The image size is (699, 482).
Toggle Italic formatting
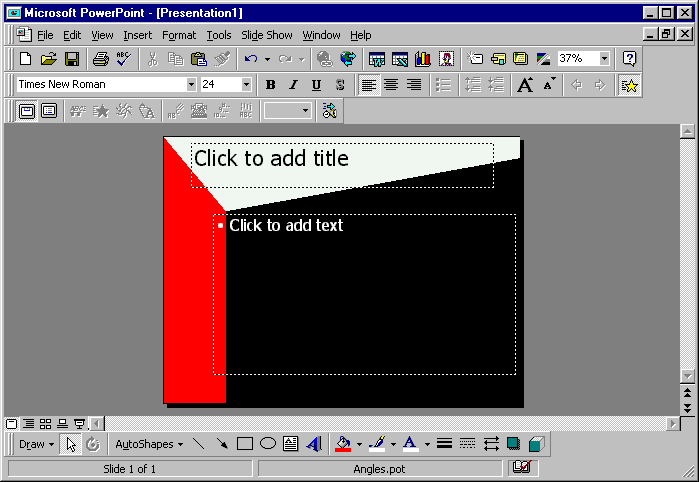click(293, 85)
